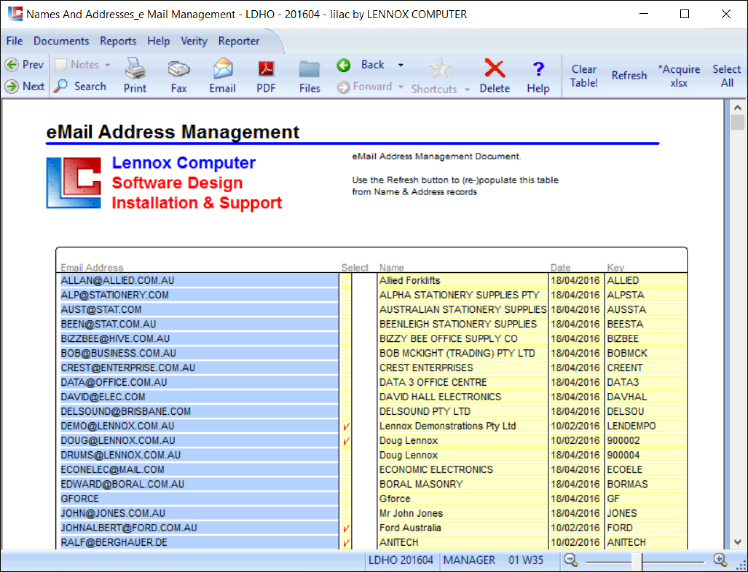Toggle Select checkbox for RALF@BERGHAUER.DE
The image size is (748, 572).
346,542
